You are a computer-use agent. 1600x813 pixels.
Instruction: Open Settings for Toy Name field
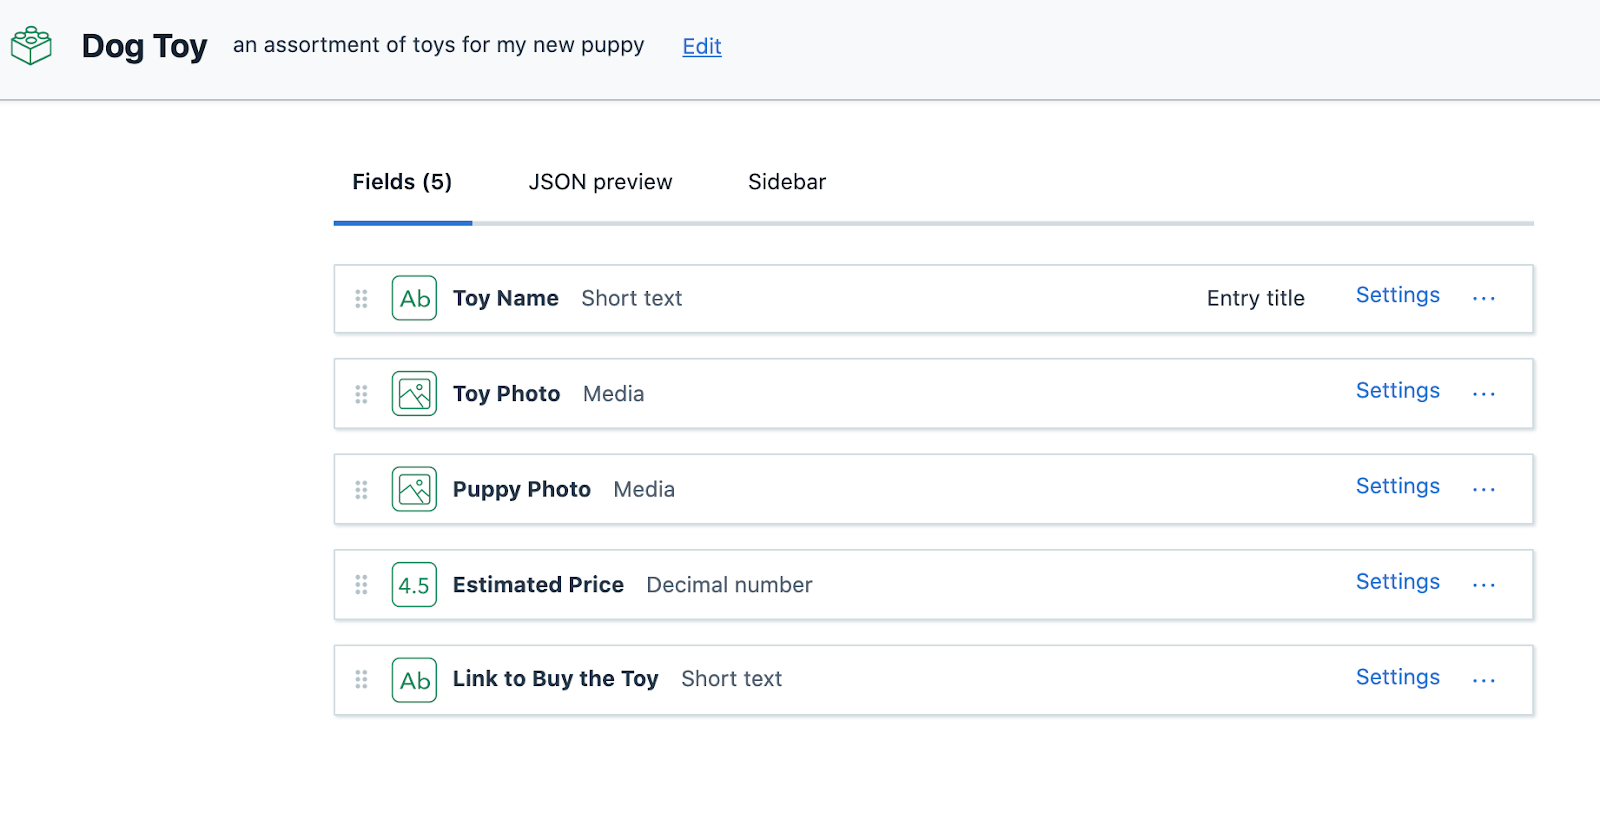(x=1398, y=295)
